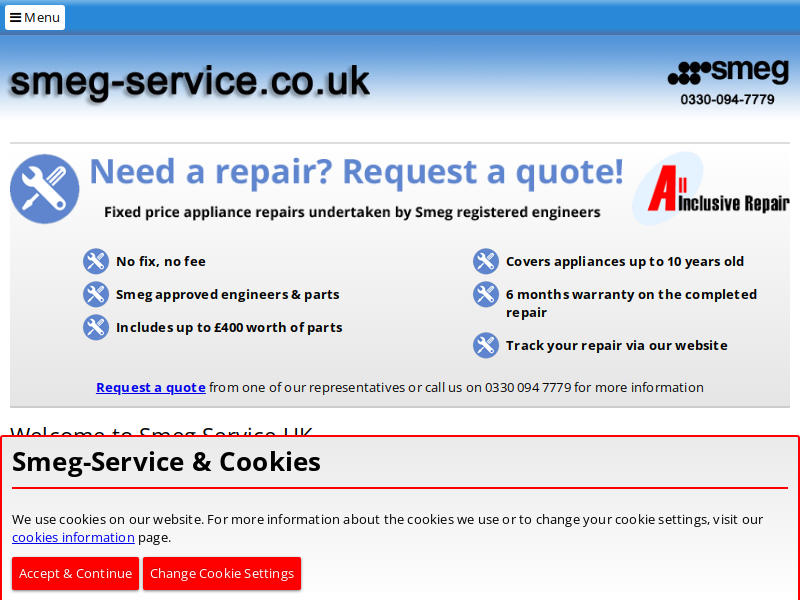This screenshot has height=600, width=800.
Task: Click the No fix, no fee text
Action: click(161, 261)
